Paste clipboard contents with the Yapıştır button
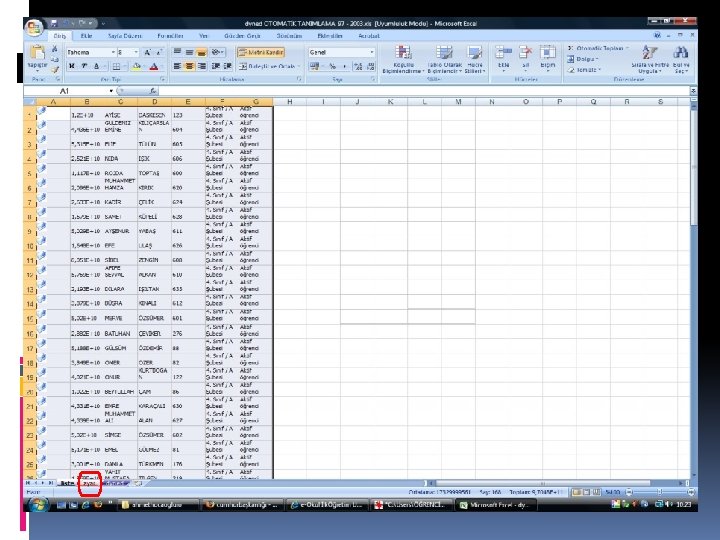This screenshot has height=540, width=720. coord(37,59)
